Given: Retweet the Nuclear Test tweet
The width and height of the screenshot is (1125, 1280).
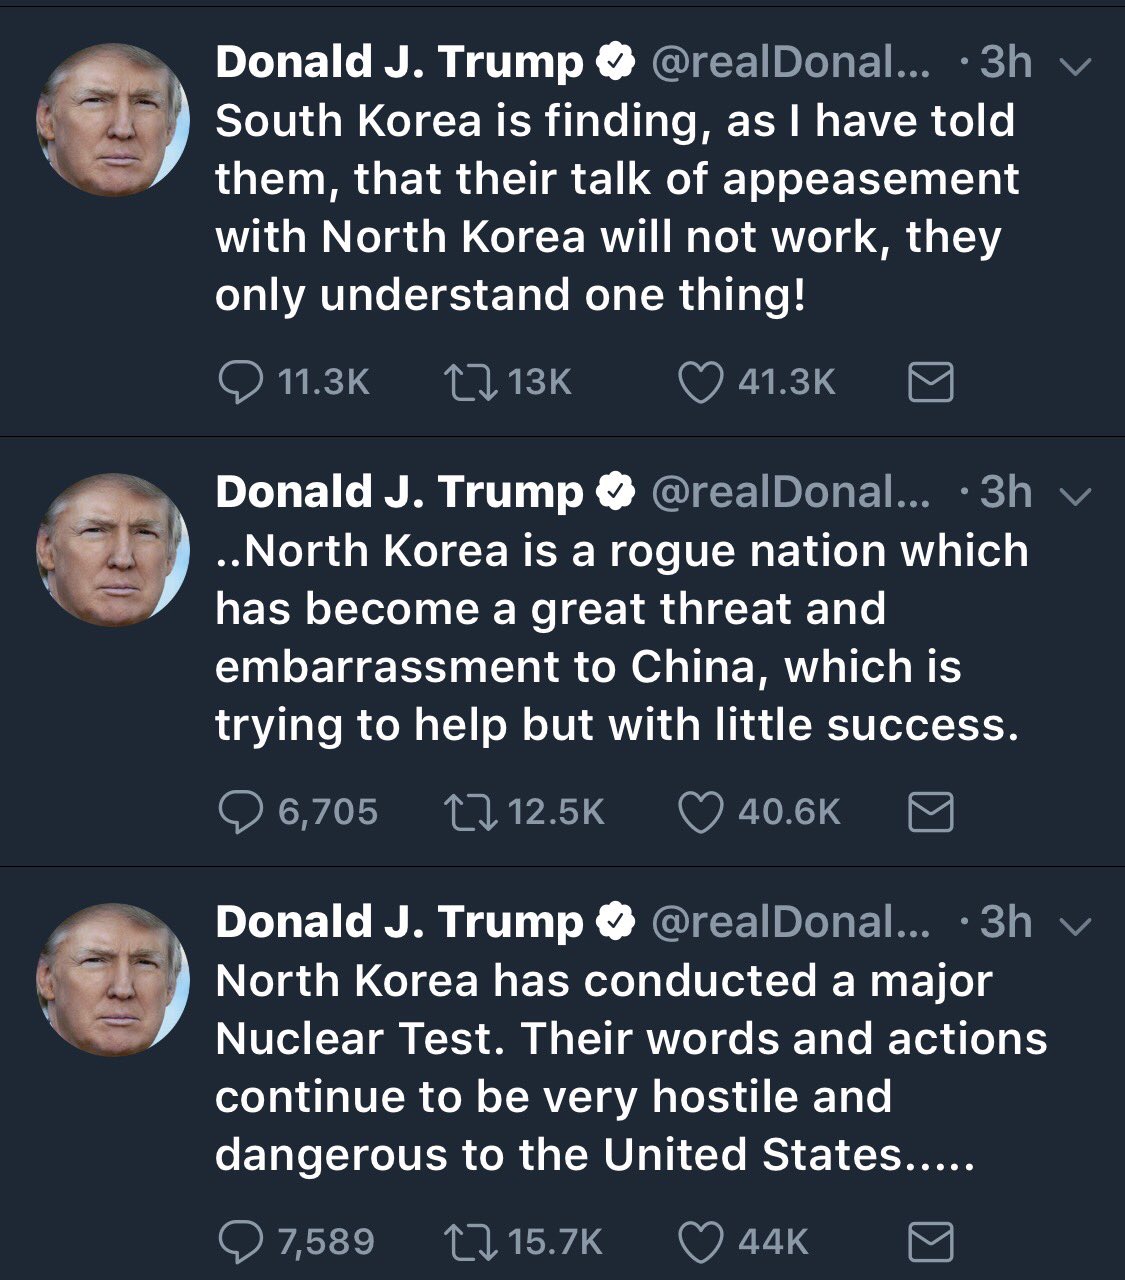Looking at the screenshot, I should [472, 1242].
